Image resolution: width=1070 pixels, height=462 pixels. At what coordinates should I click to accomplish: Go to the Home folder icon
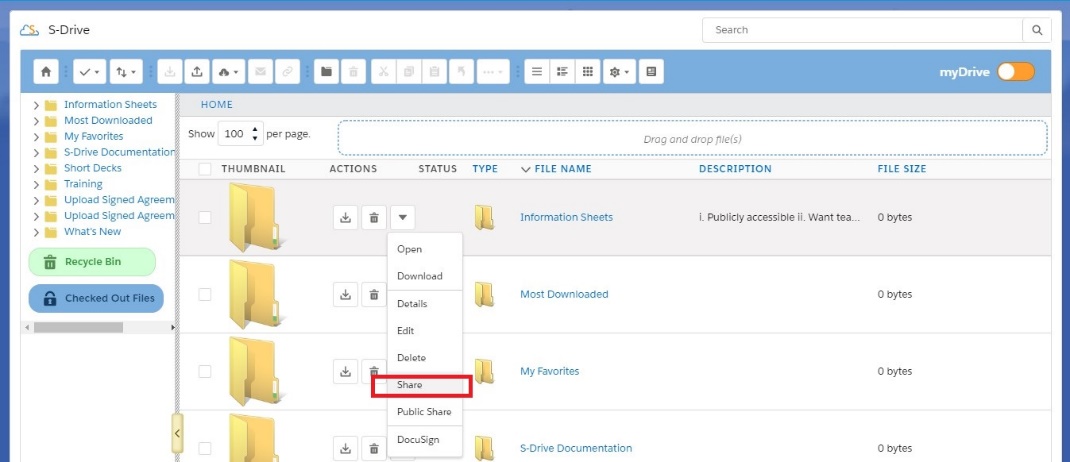coord(46,72)
